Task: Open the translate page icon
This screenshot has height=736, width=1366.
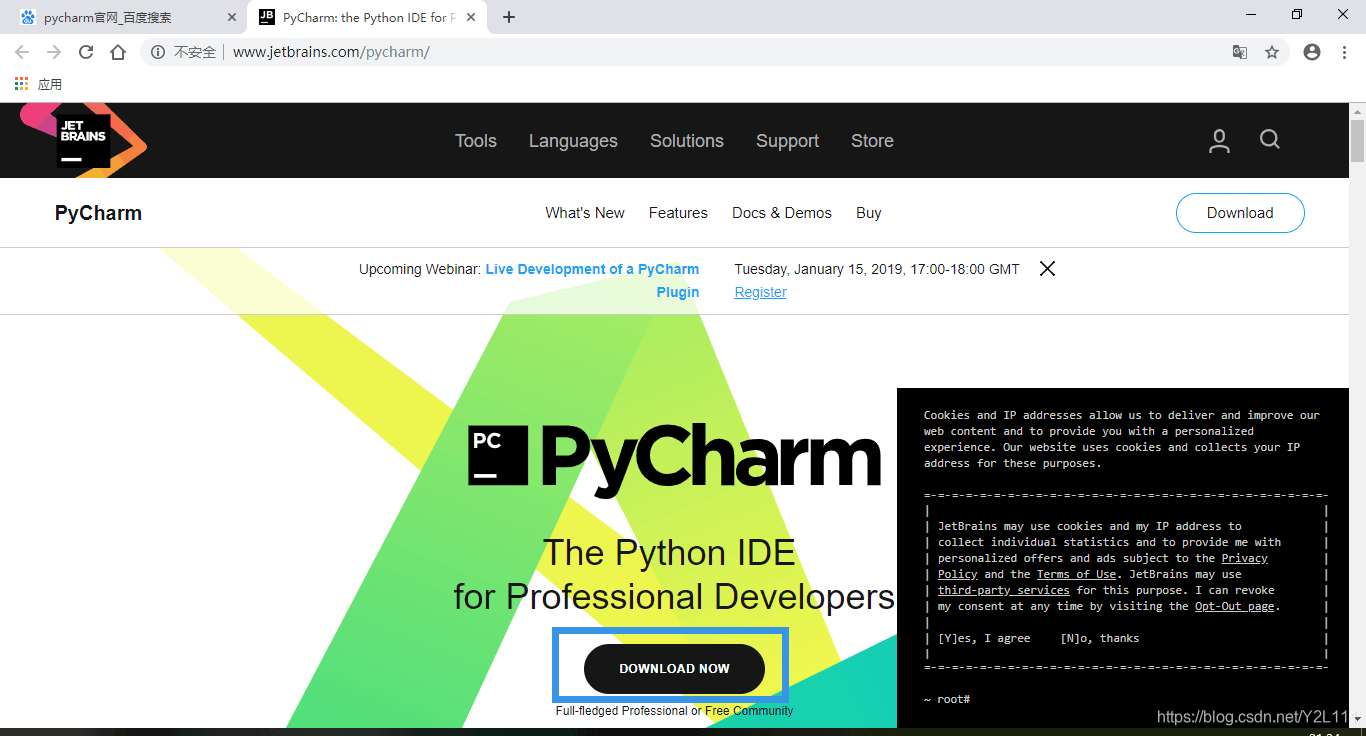Action: 1240,52
